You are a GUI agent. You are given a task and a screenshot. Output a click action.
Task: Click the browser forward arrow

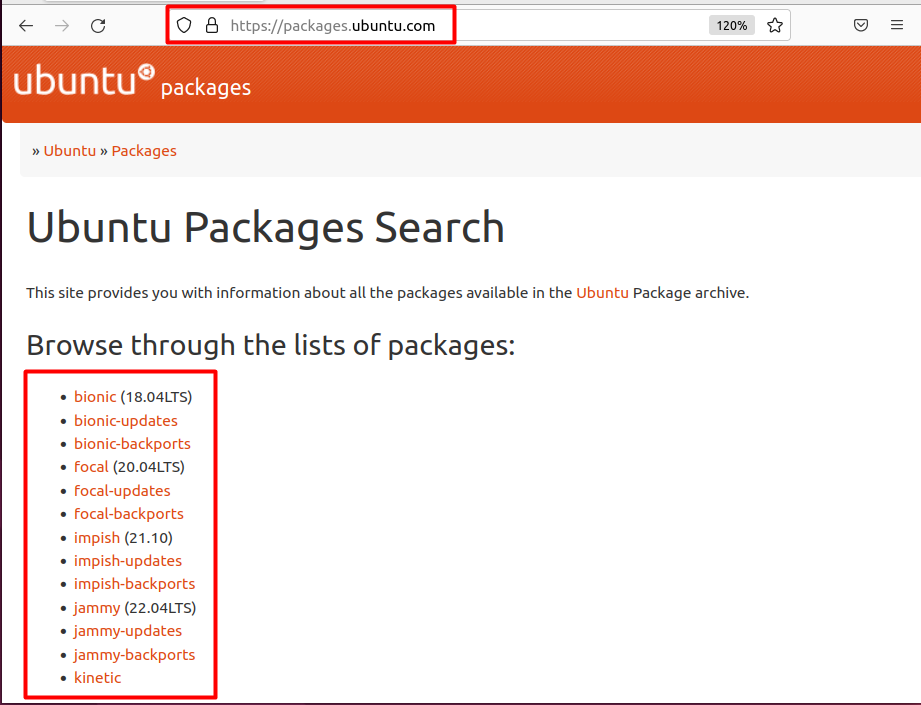[x=62, y=26]
